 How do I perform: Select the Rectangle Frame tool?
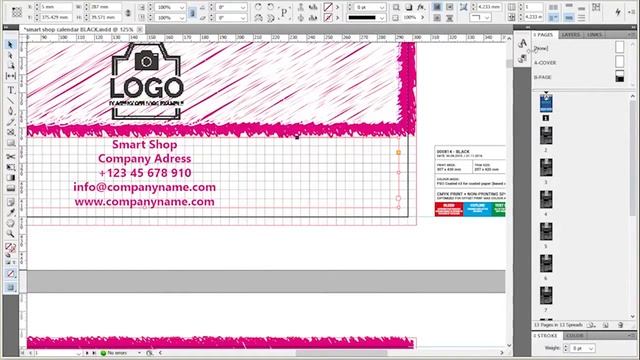point(11,132)
